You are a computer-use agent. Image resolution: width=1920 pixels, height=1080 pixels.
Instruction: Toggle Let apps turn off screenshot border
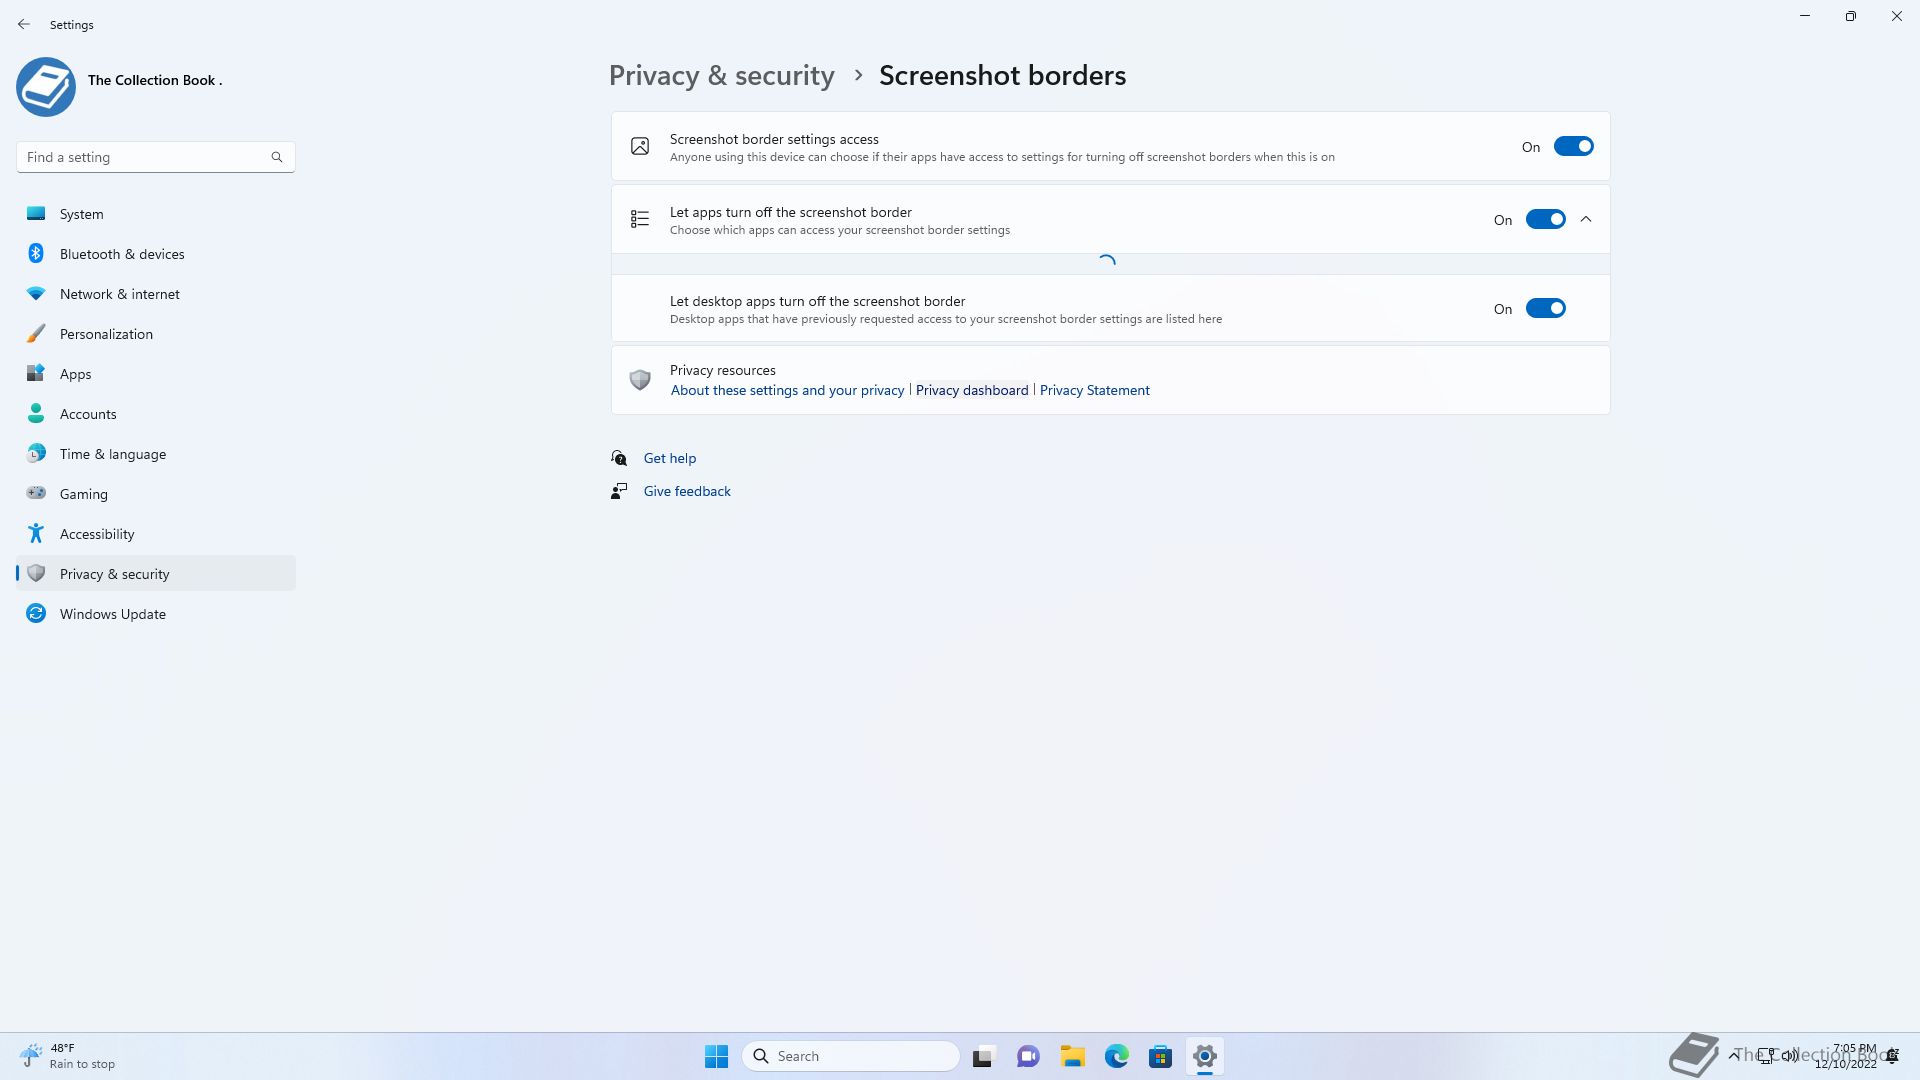(1545, 220)
